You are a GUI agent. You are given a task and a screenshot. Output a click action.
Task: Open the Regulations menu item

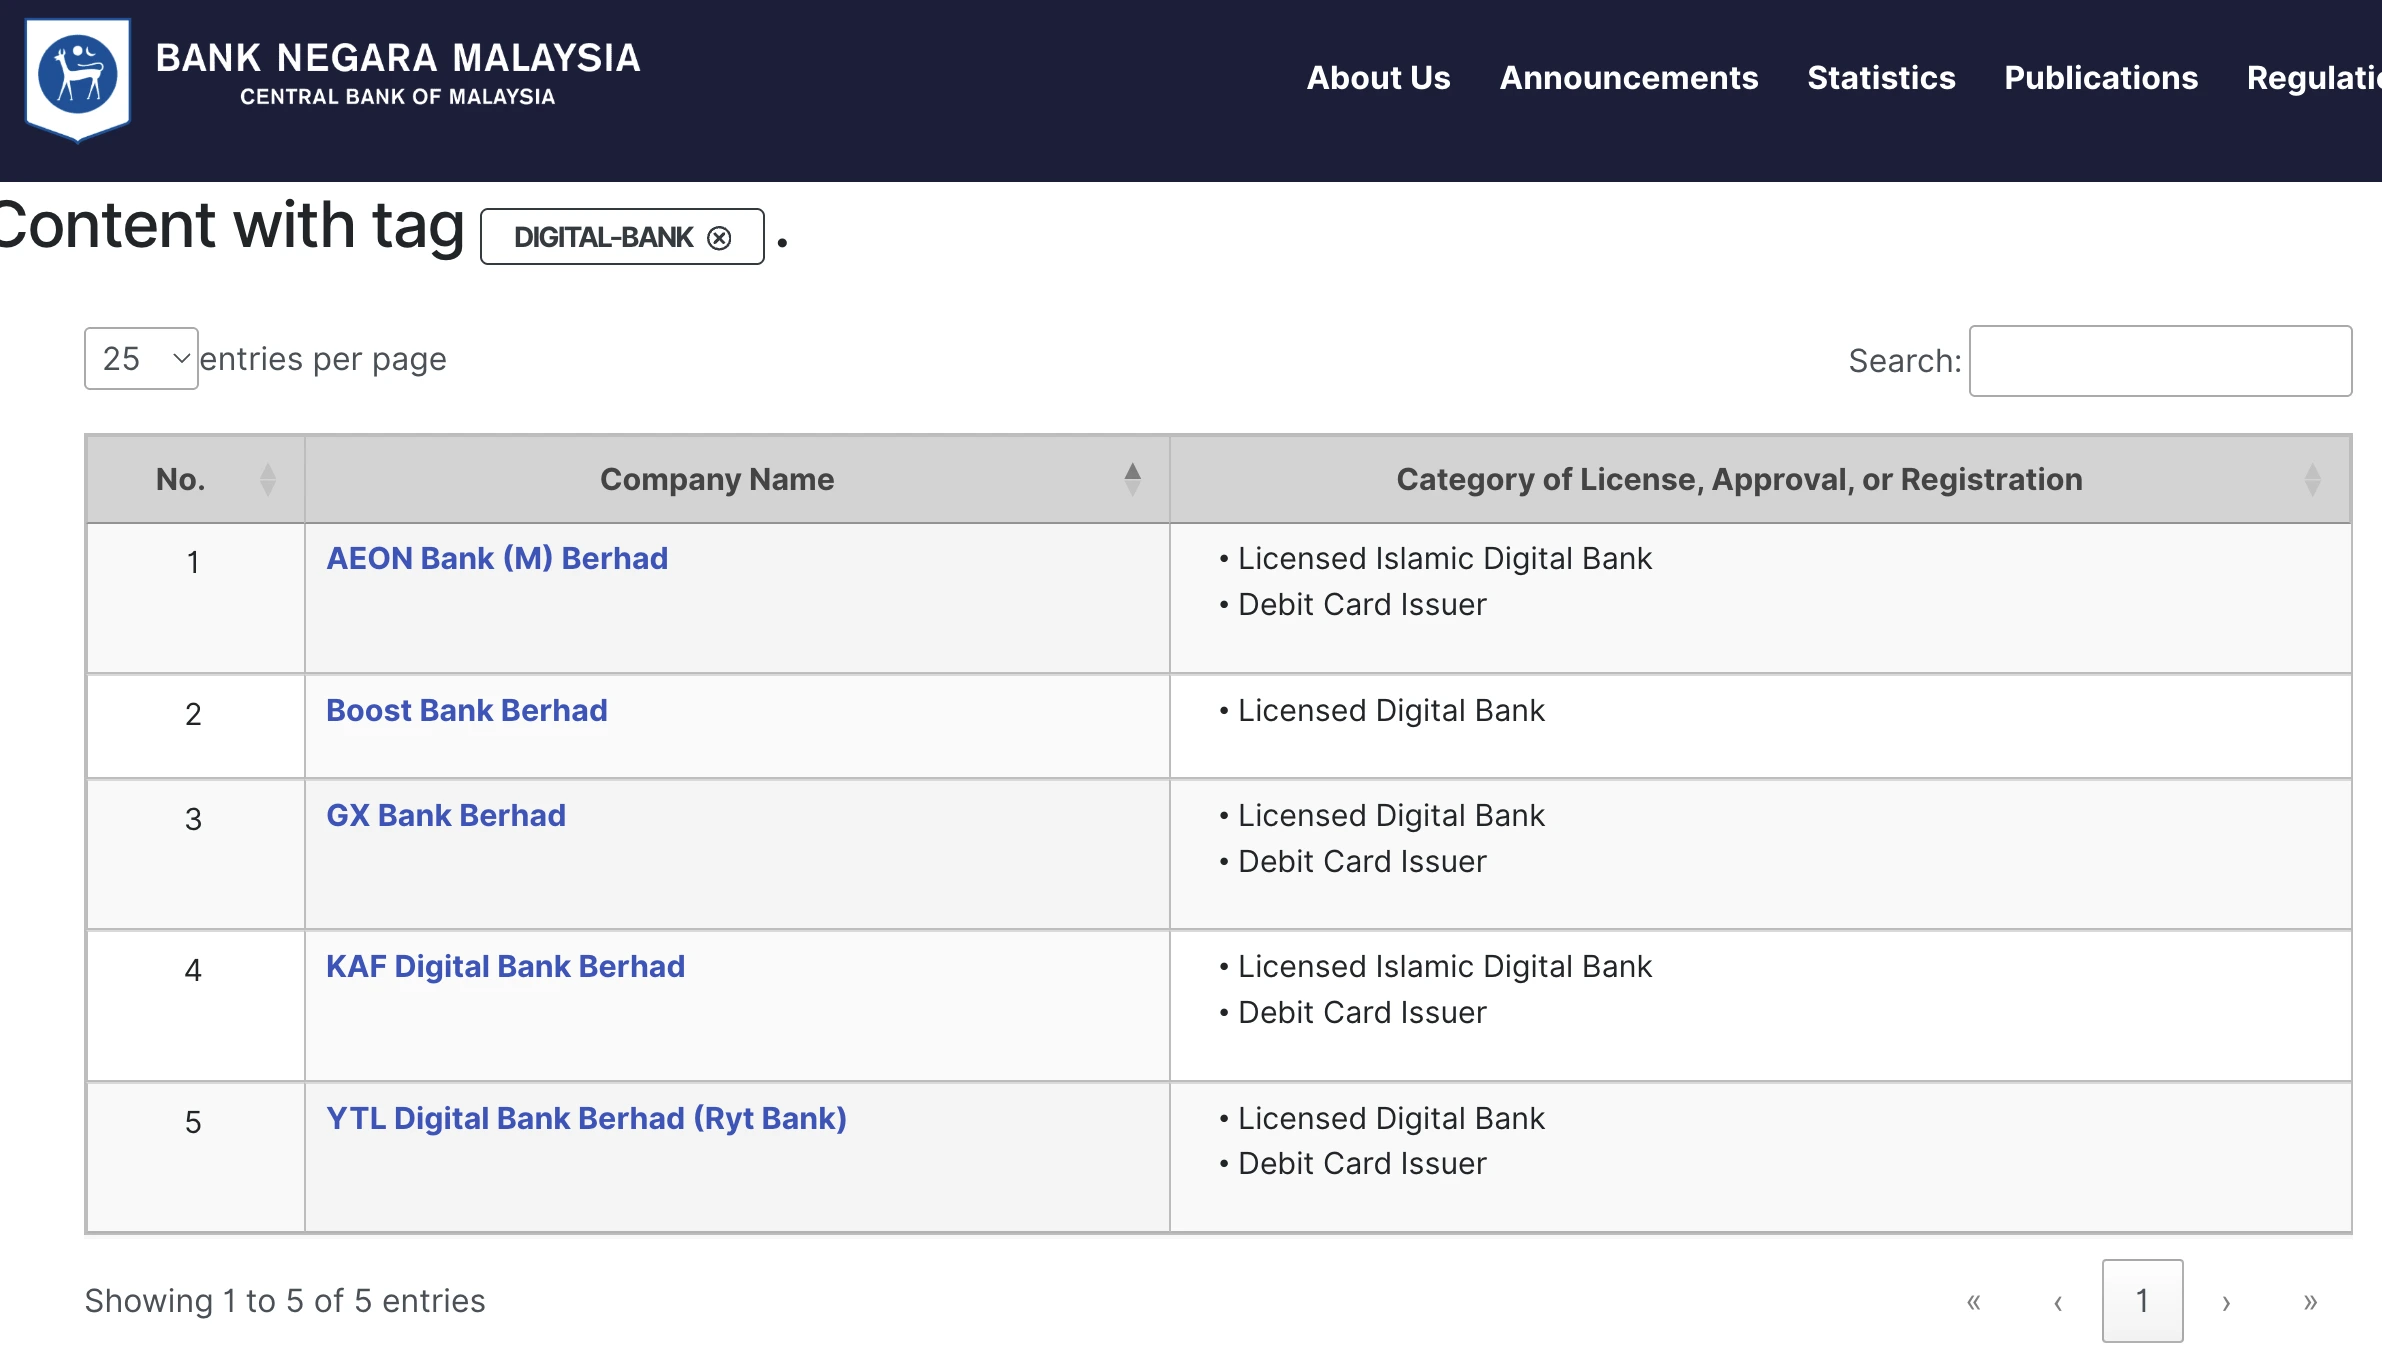(2314, 78)
